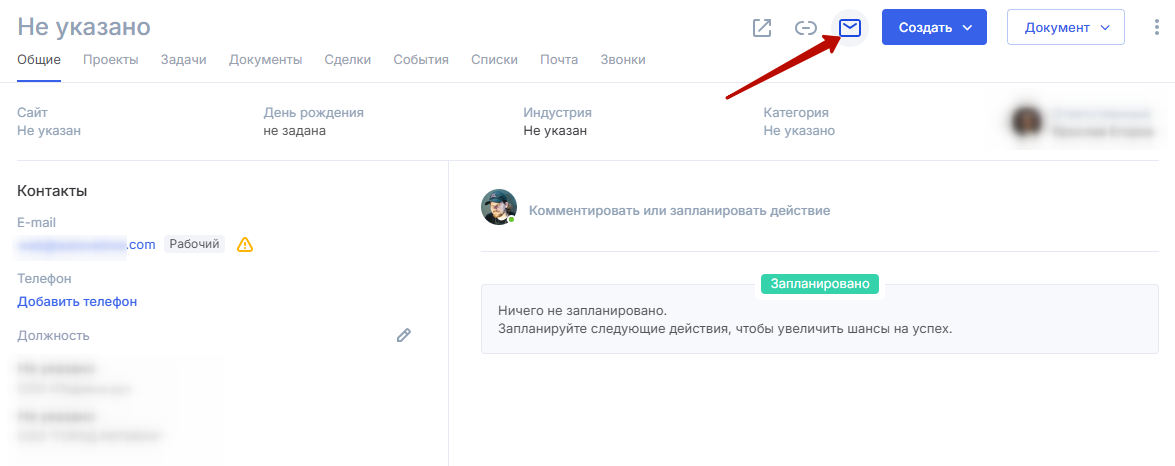Click the yellow warning triangle icon
Image resolution: width=1175 pixels, height=466 pixels.
click(245, 245)
